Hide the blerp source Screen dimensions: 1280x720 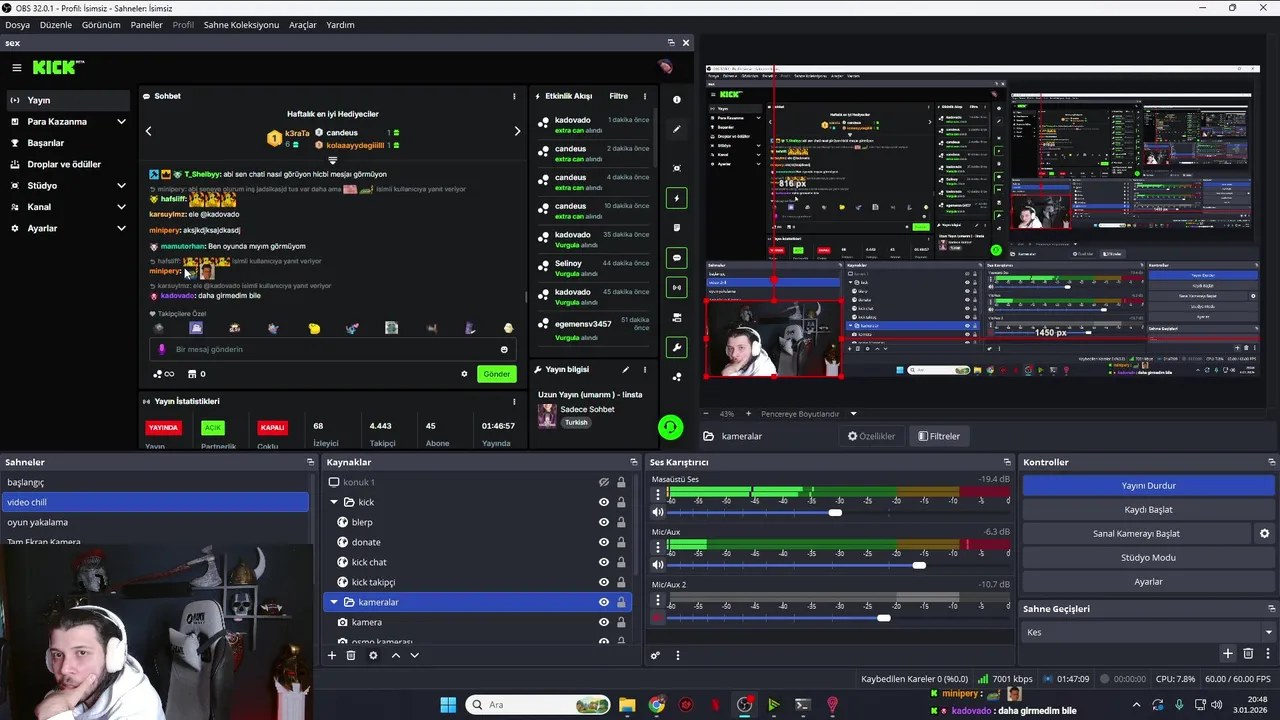click(604, 522)
